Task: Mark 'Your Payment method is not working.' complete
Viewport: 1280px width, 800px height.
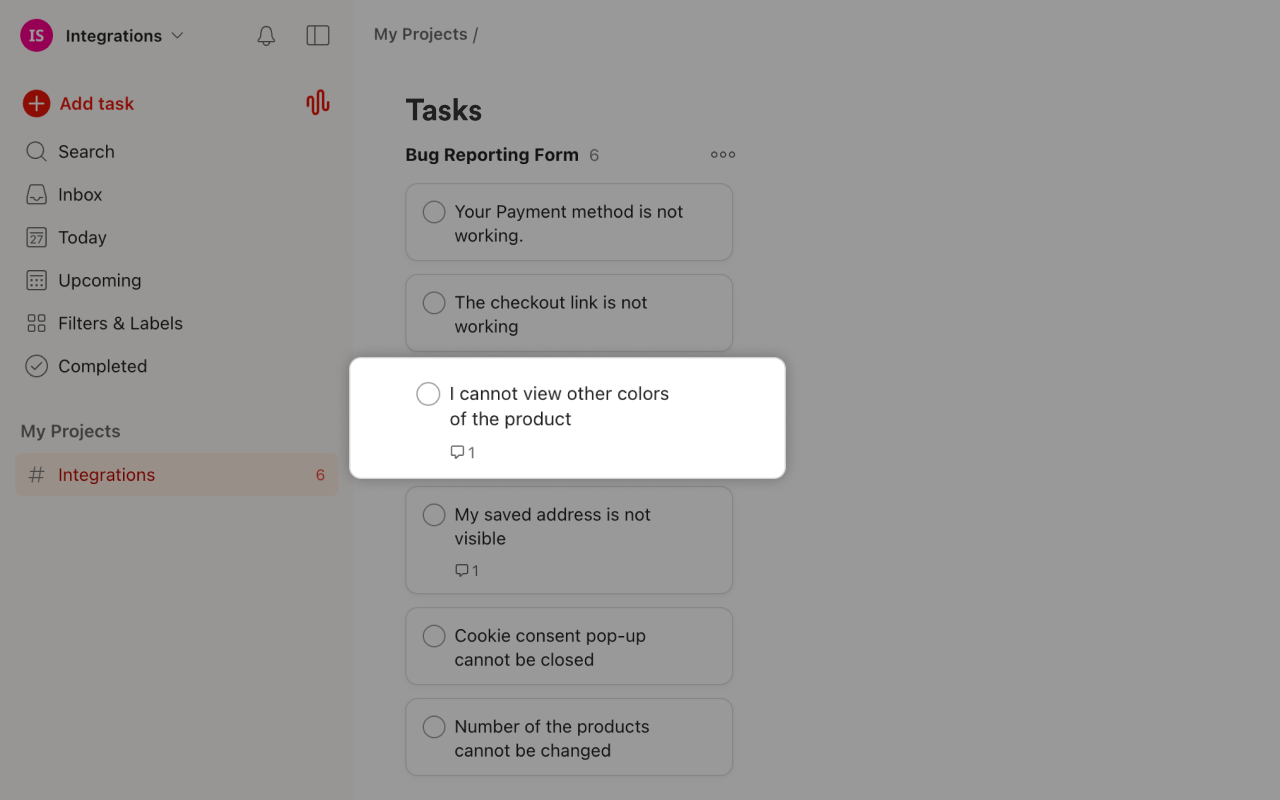Action: 433,212
